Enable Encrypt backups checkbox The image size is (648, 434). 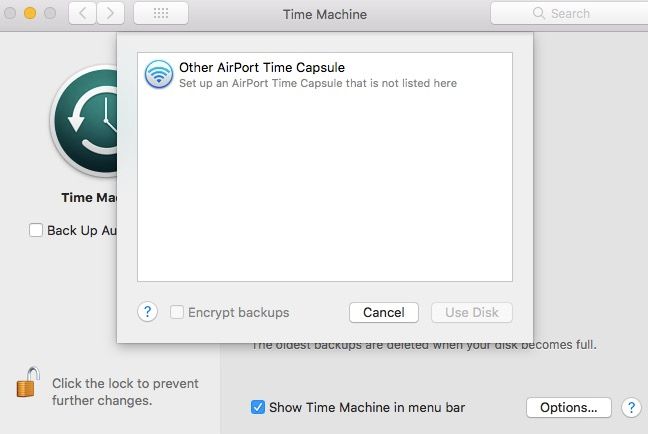tap(177, 312)
